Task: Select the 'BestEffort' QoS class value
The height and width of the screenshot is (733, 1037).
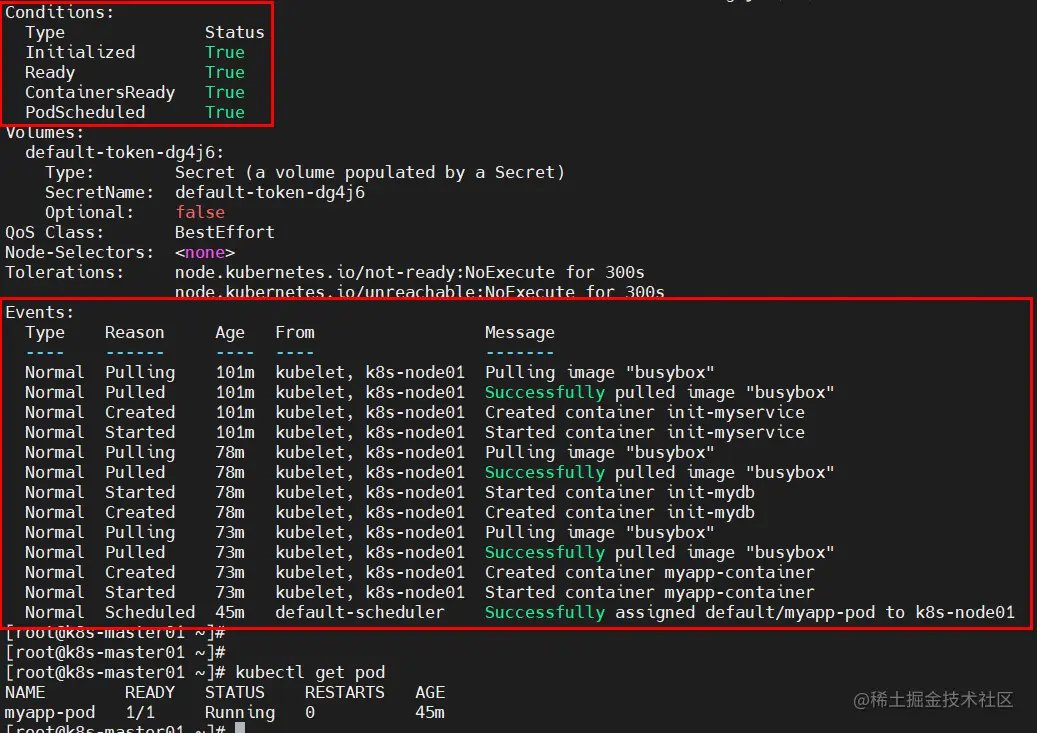Action: 224,232
